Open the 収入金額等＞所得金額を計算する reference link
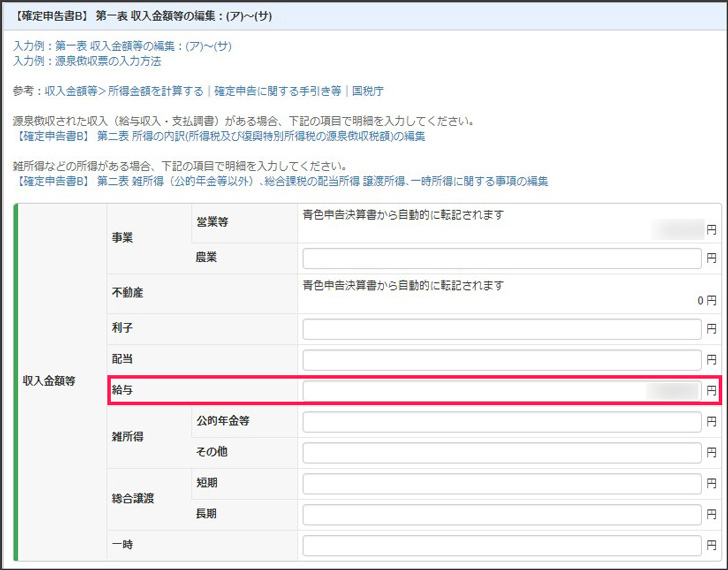The image size is (728, 570). [x=124, y=91]
